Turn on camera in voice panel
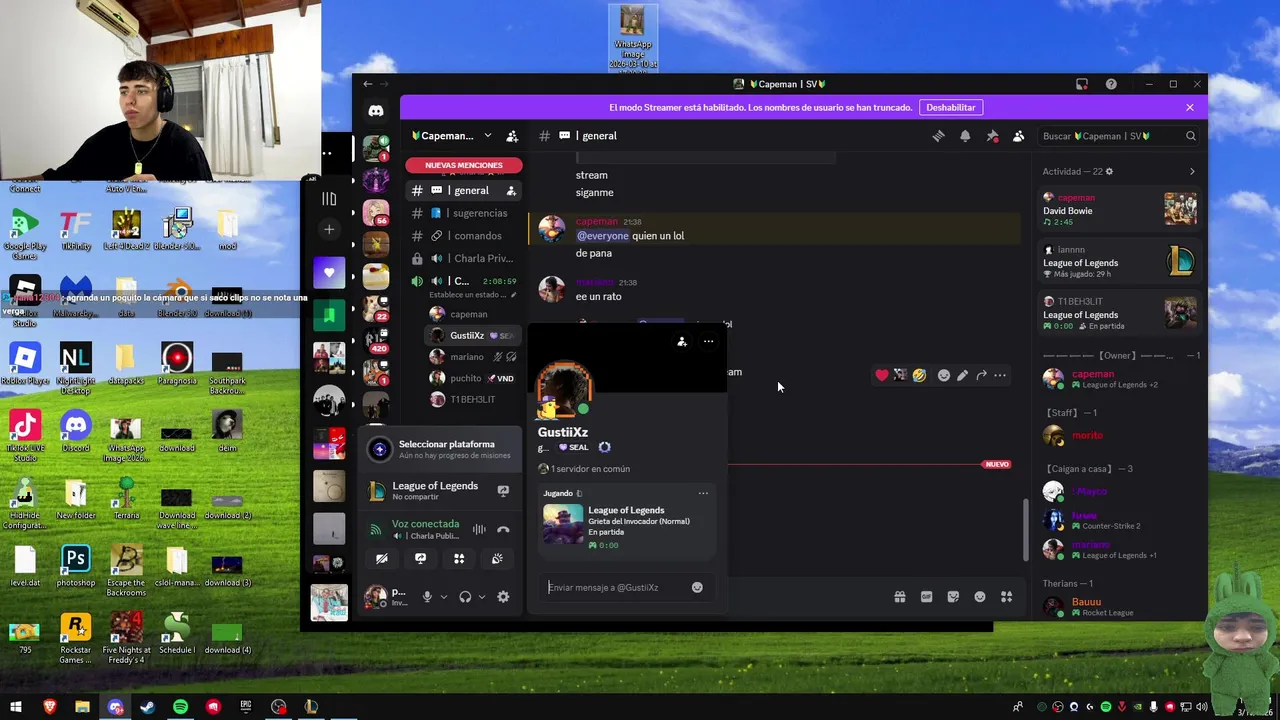The image size is (1280, 720). click(x=381, y=559)
